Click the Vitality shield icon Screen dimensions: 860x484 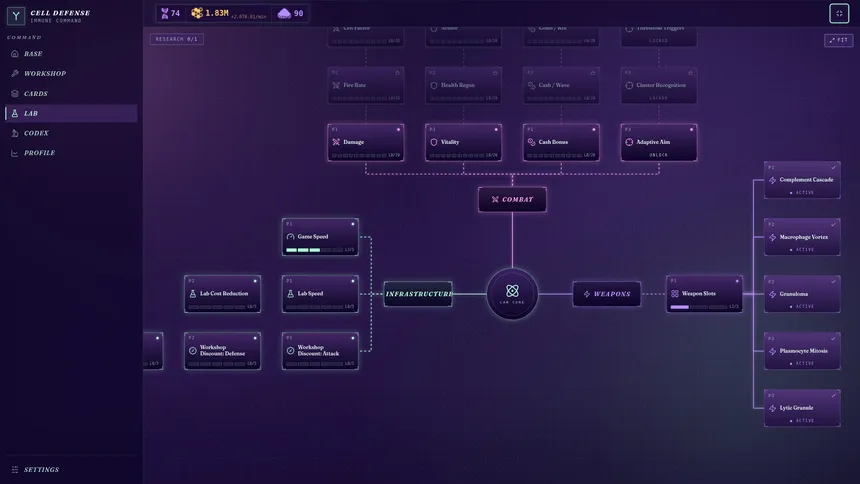pyautogui.click(x=434, y=142)
